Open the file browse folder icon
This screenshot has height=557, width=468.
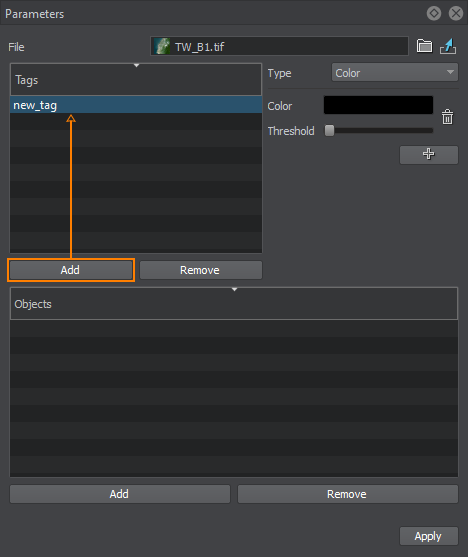tap(424, 46)
